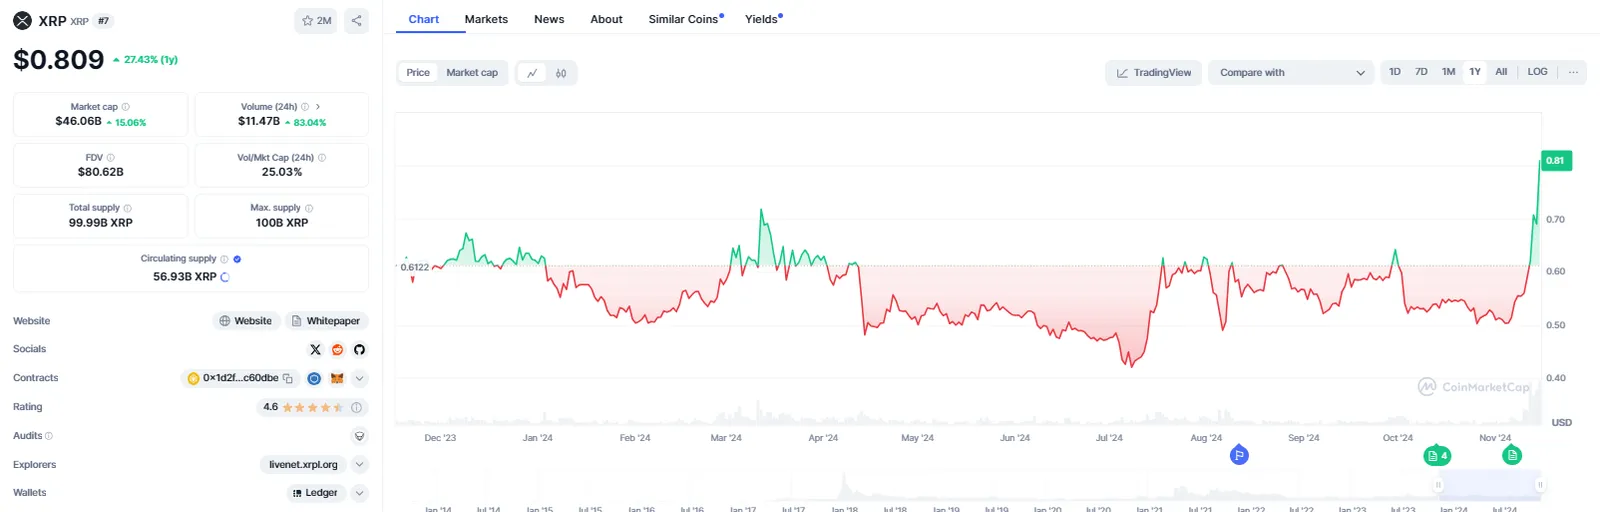The width and height of the screenshot is (1600, 512).
Task: Open Volume (24h) details arrow
Action: coord(318,107)
